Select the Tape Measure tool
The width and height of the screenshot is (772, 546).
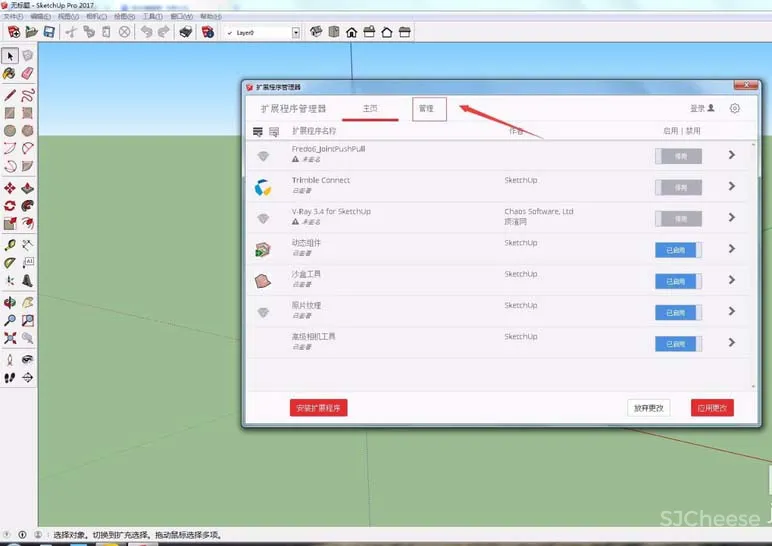(x=10, y=245)
